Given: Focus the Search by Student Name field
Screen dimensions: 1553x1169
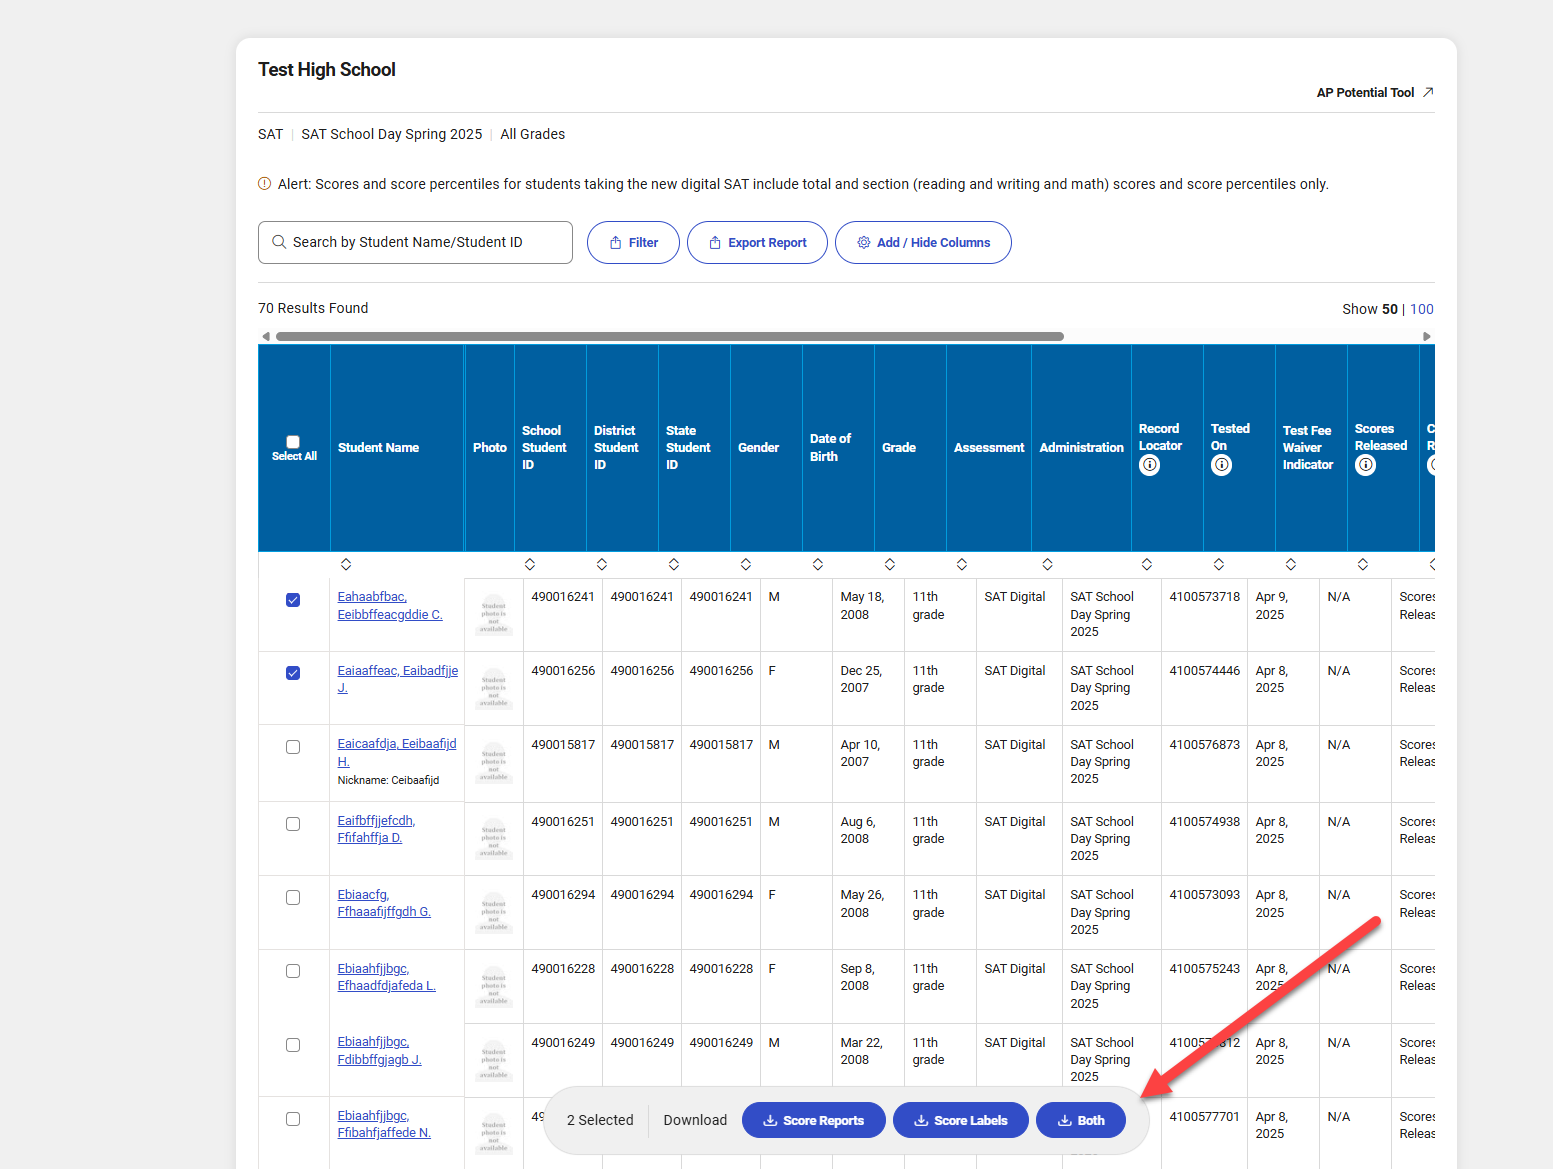Looking at the screenshot, I should tap(415, 243).
